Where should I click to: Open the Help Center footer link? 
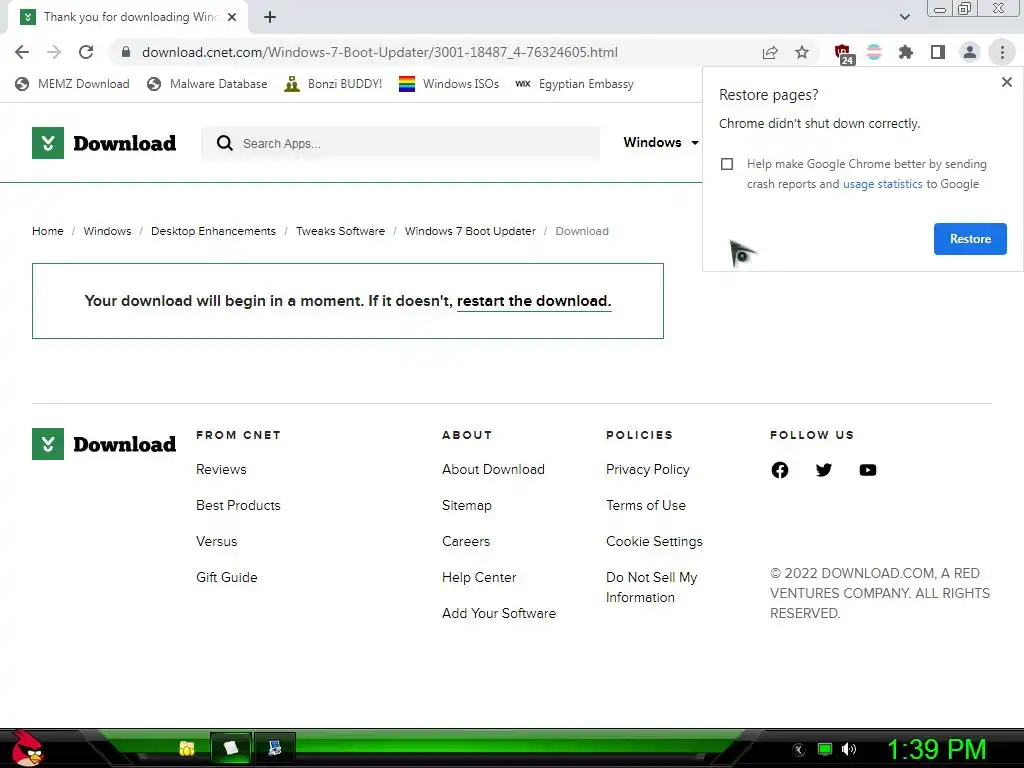pyautogui.click(x=479, y=577)
